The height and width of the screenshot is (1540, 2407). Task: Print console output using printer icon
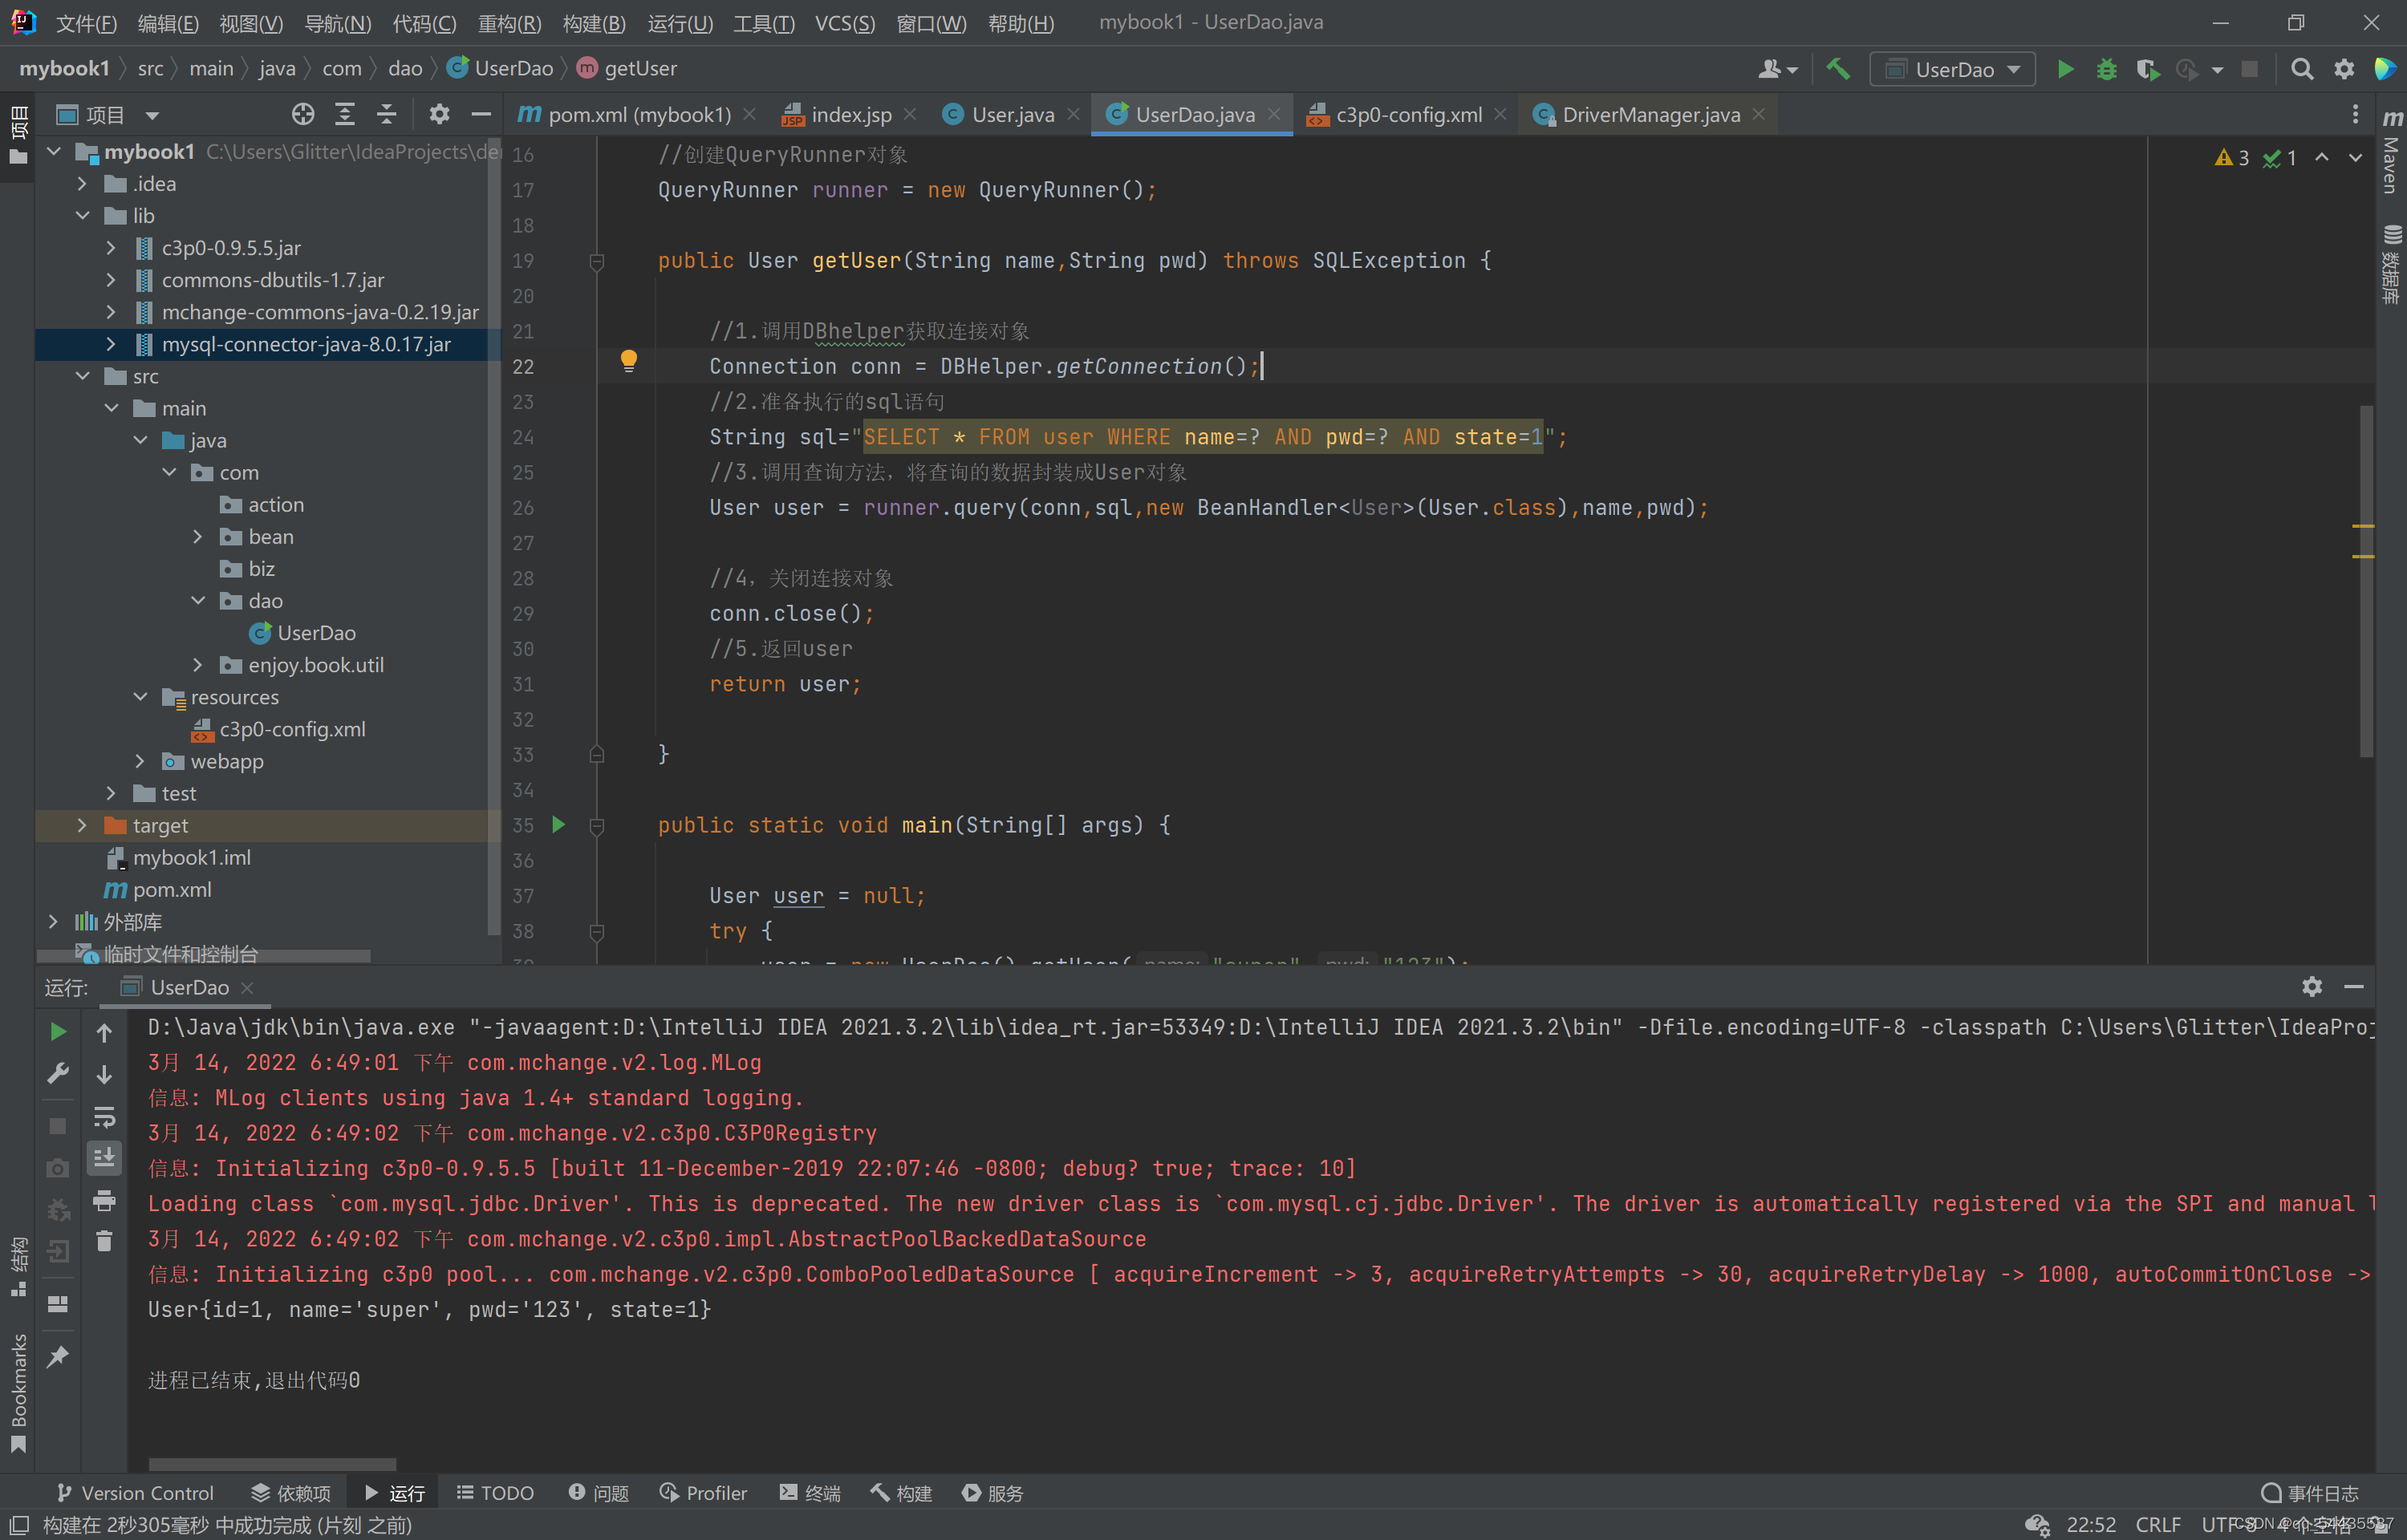coord(105,1201)
